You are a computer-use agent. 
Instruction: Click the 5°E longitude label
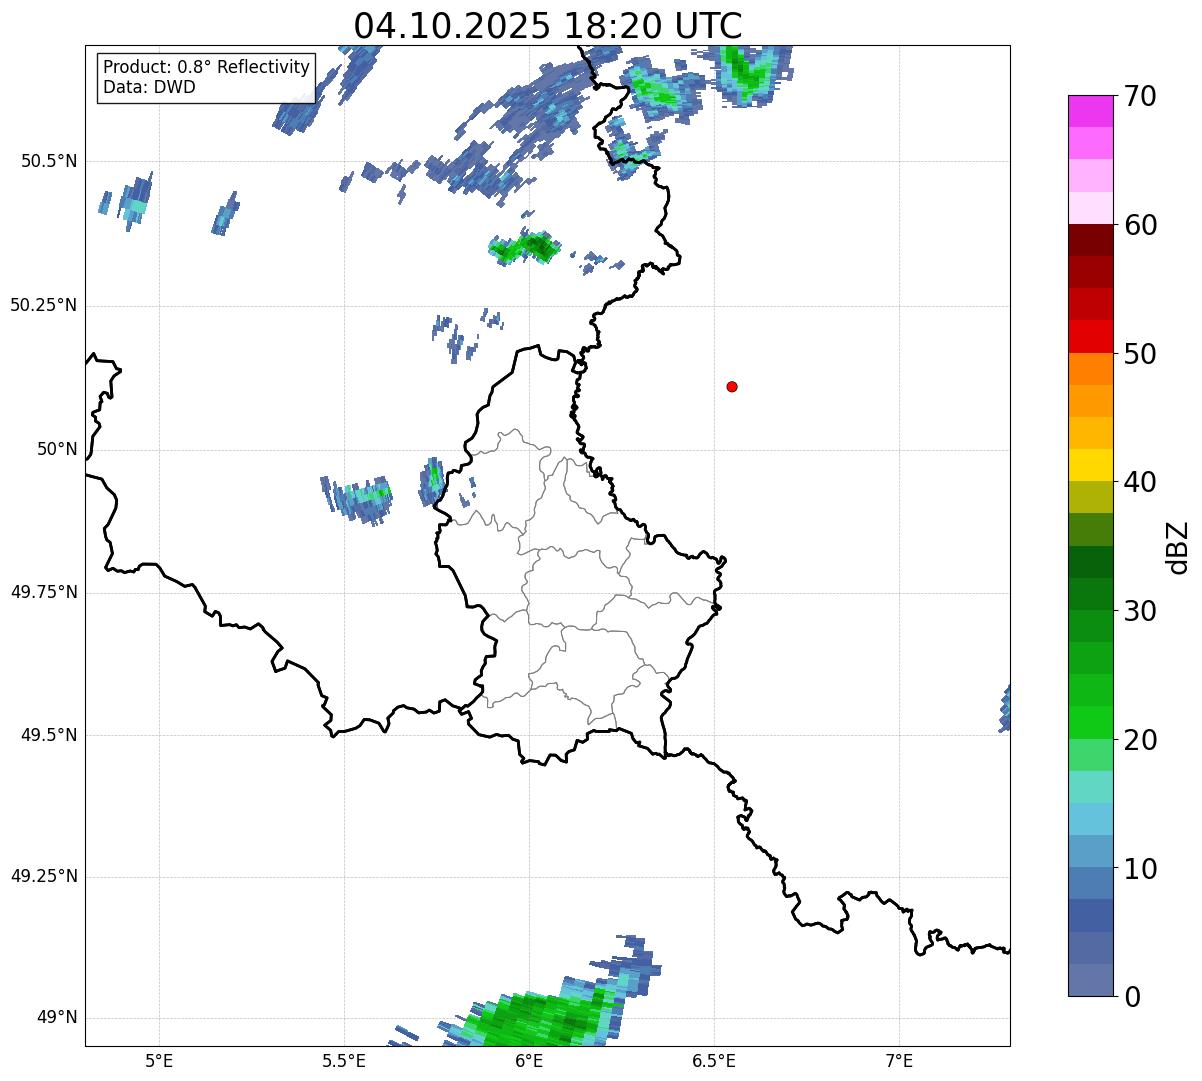159,1061
